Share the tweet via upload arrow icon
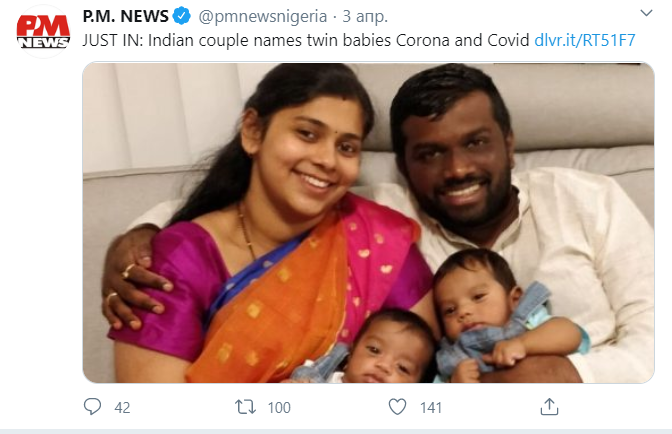The image size is (672, 434). click(x=549, y=407)
